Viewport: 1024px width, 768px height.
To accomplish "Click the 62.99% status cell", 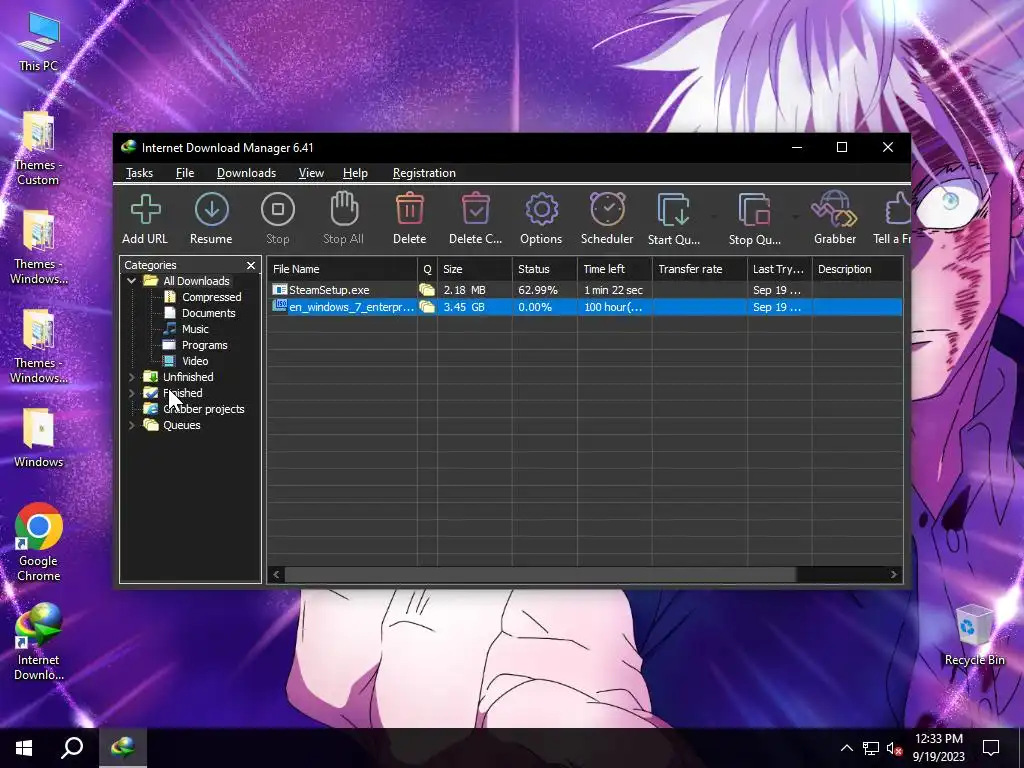I will click(538, 290).
